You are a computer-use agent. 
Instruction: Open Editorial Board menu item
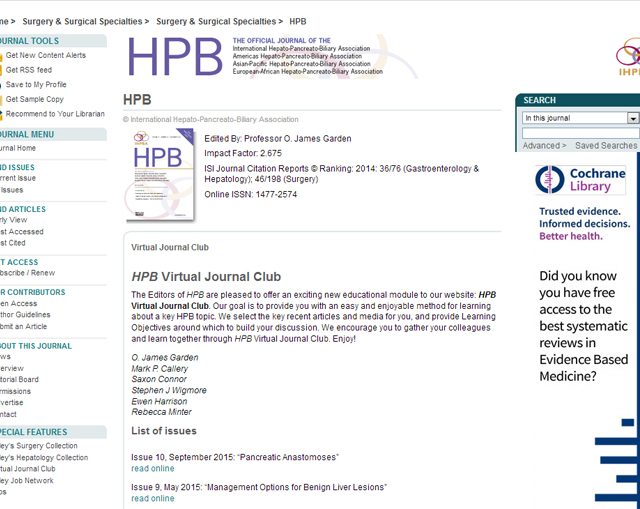click(18, 380)
